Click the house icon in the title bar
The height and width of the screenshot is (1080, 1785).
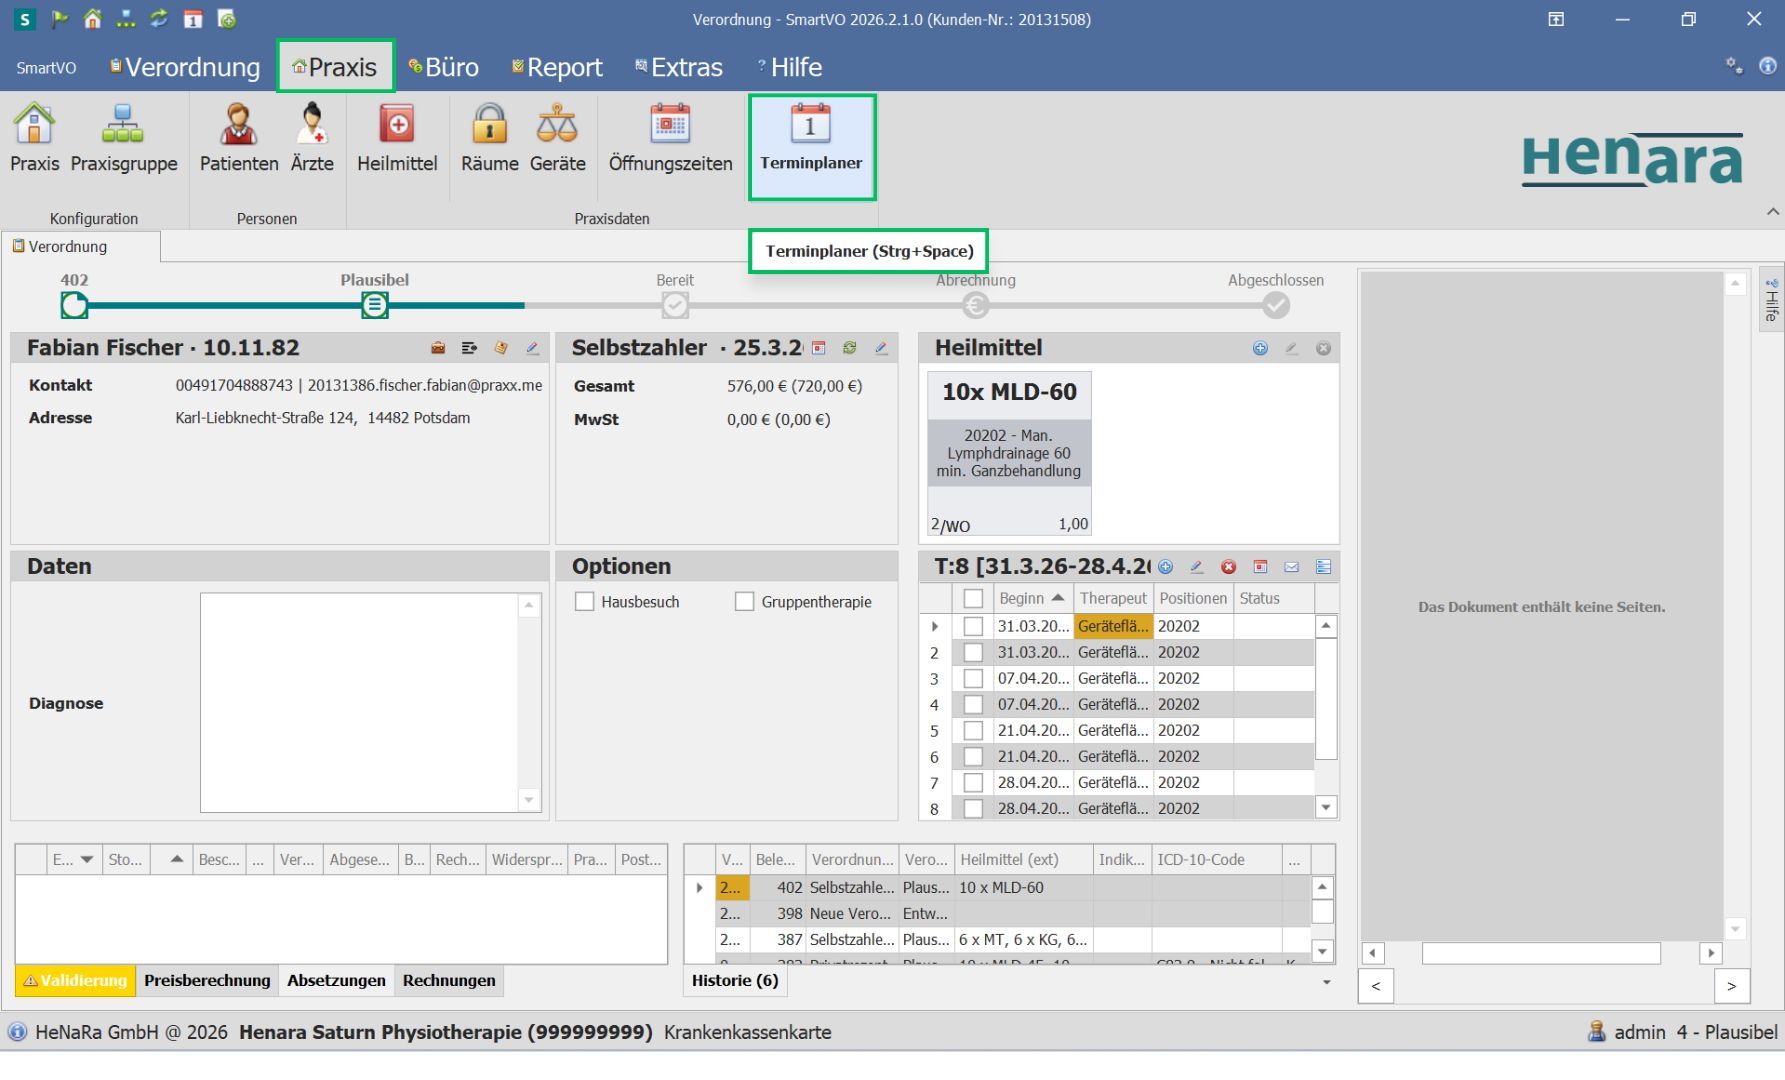tap(92, 19)
